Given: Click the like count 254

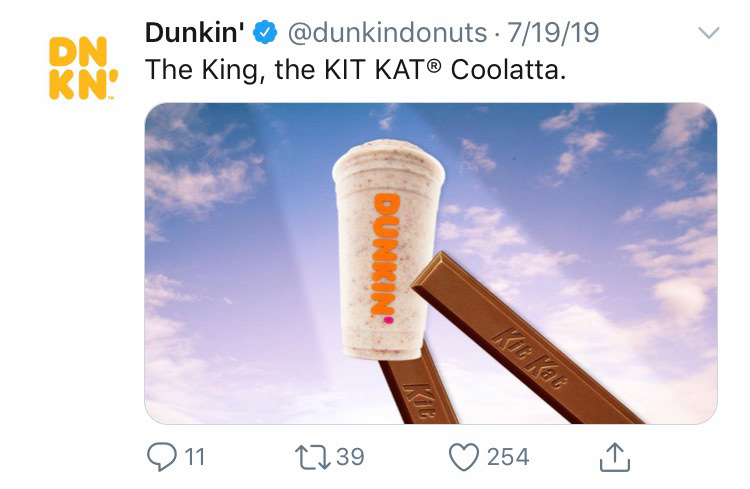Looking at the screenshot, I should (508, 457).
